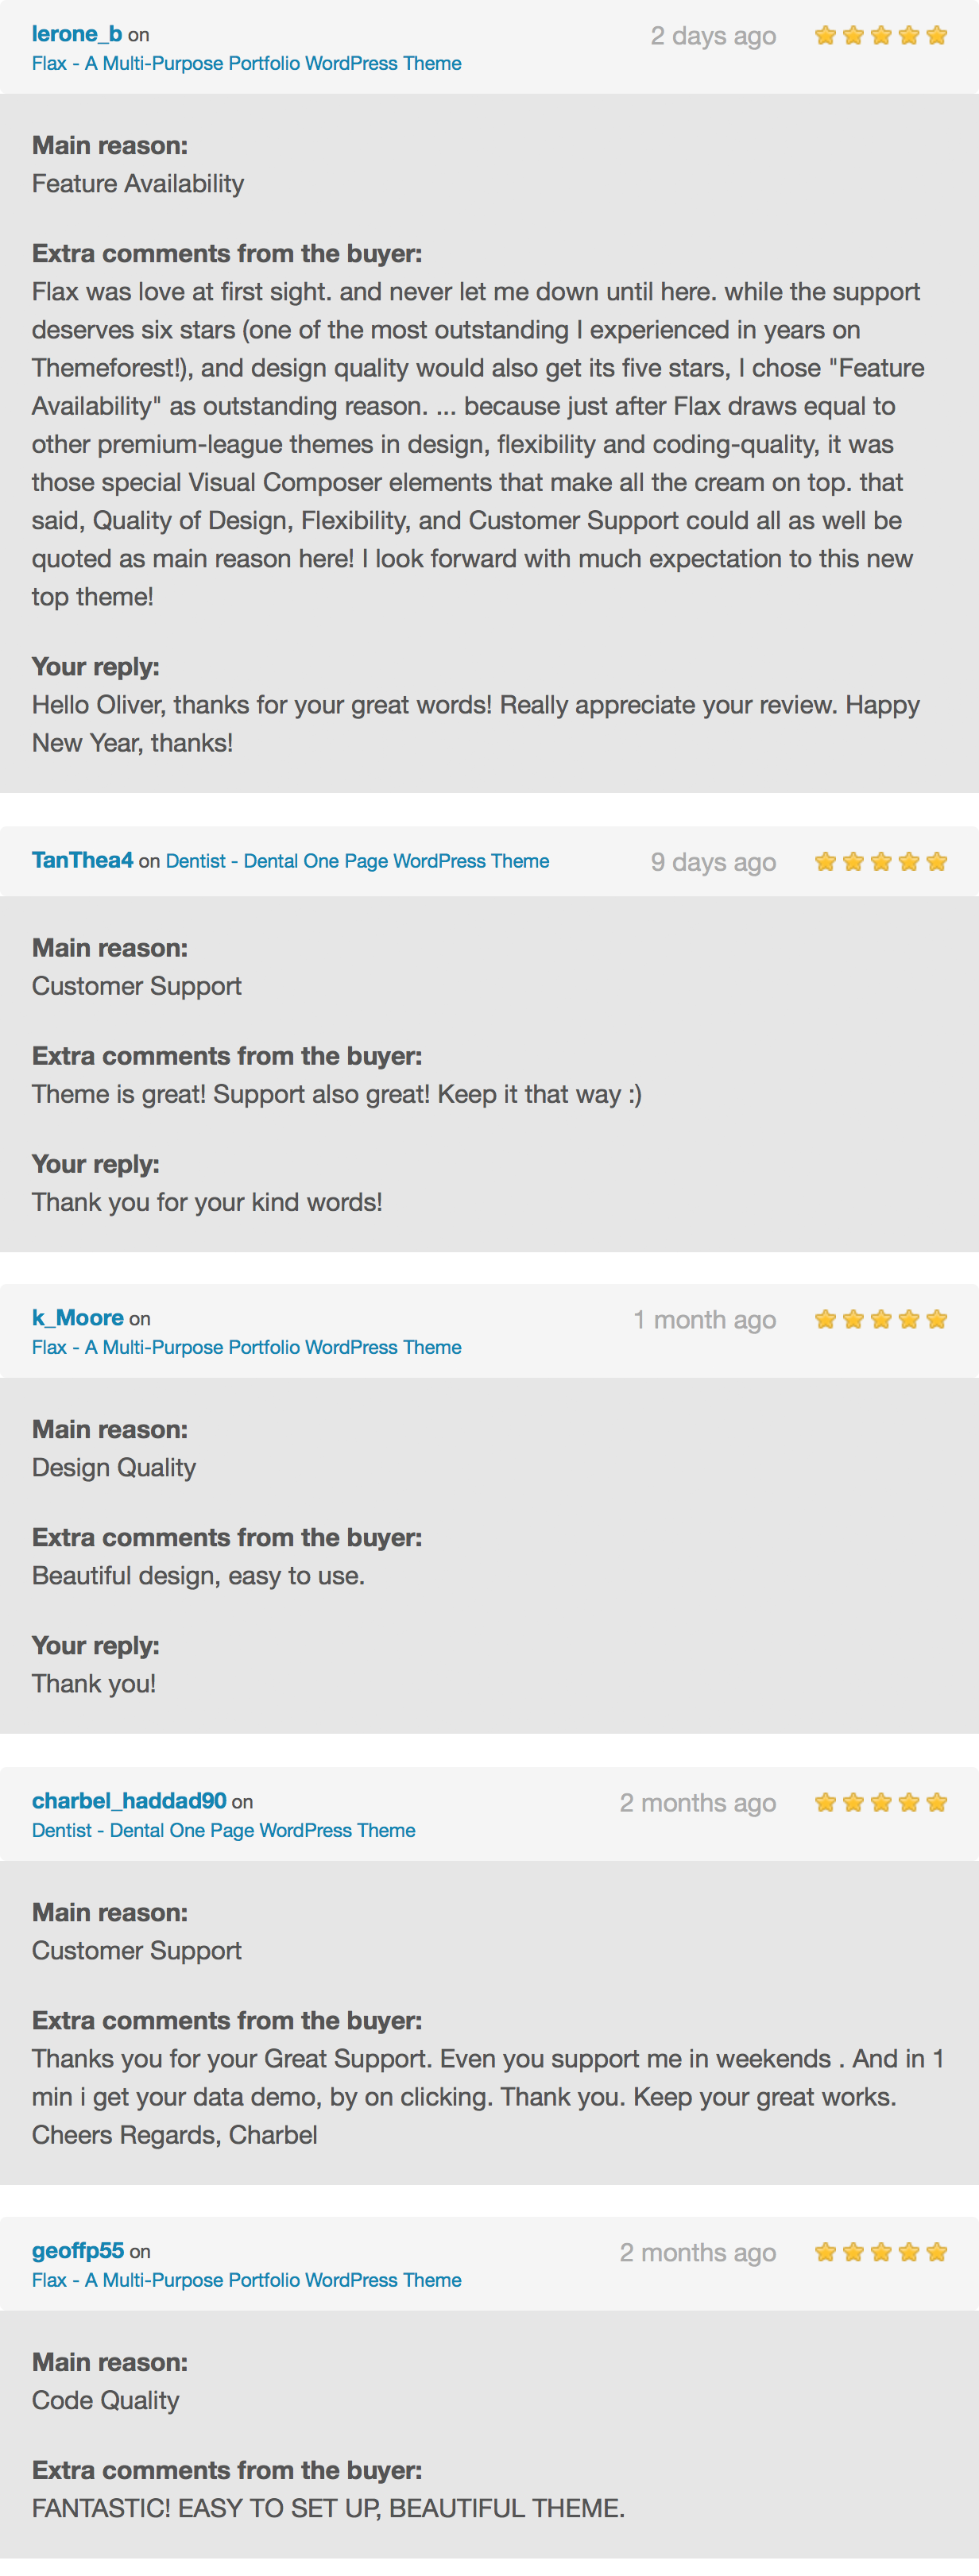Open TanThea4 user profile

[x=82, y=860]
